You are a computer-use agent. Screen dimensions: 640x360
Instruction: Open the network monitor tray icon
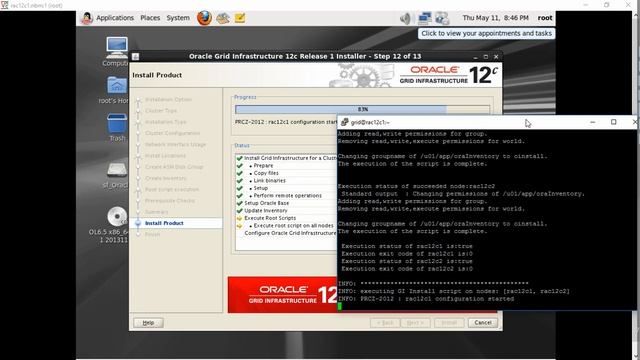point(424,18)
